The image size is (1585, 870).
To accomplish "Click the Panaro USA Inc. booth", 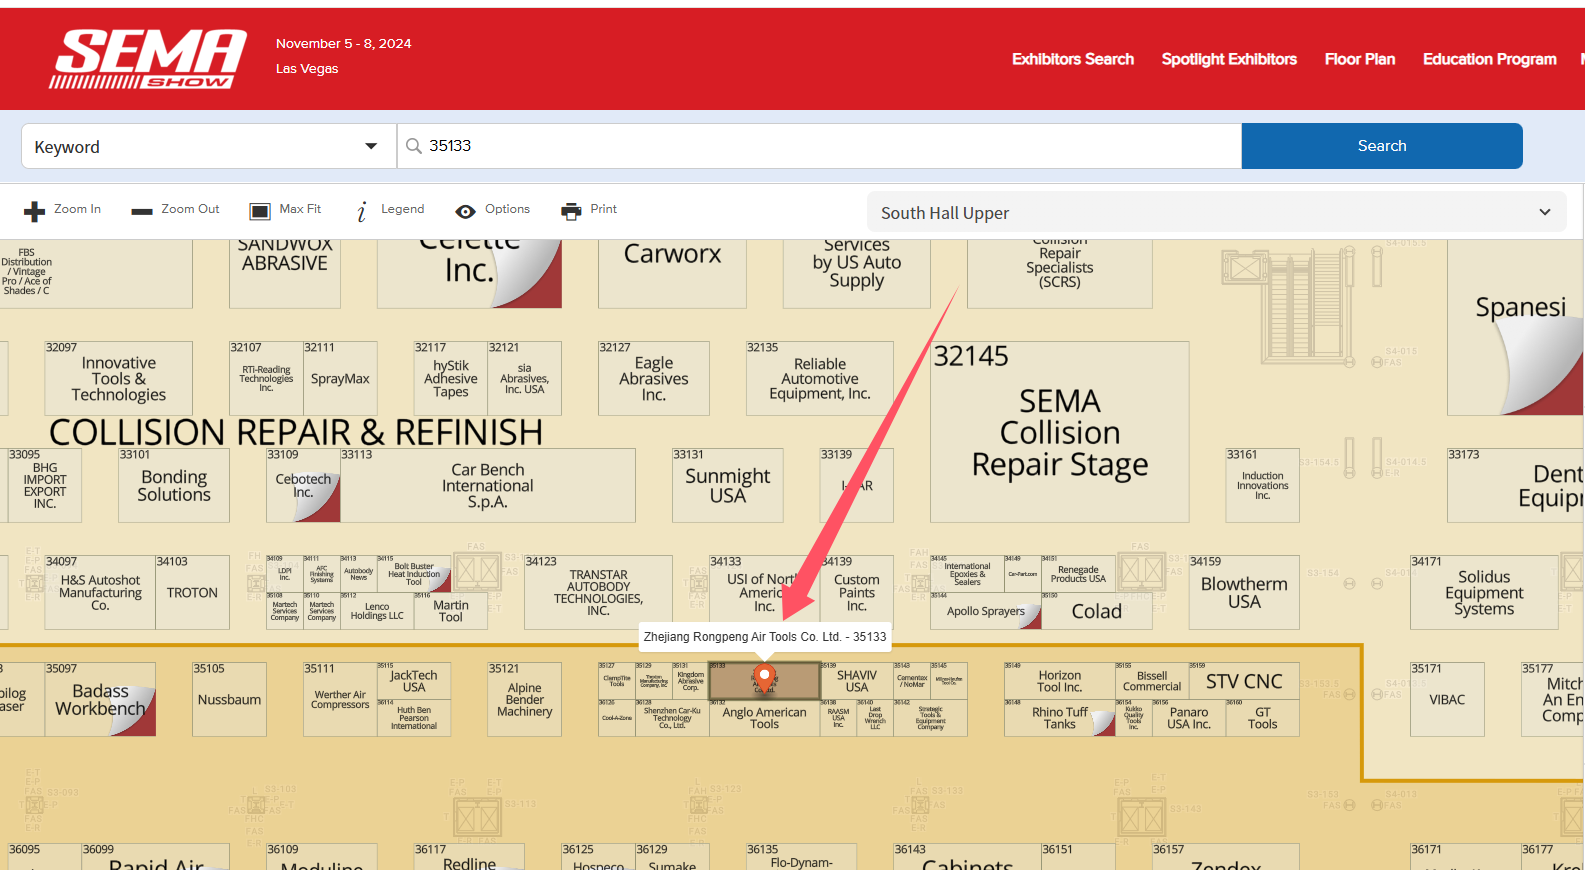I will 1189,718.
